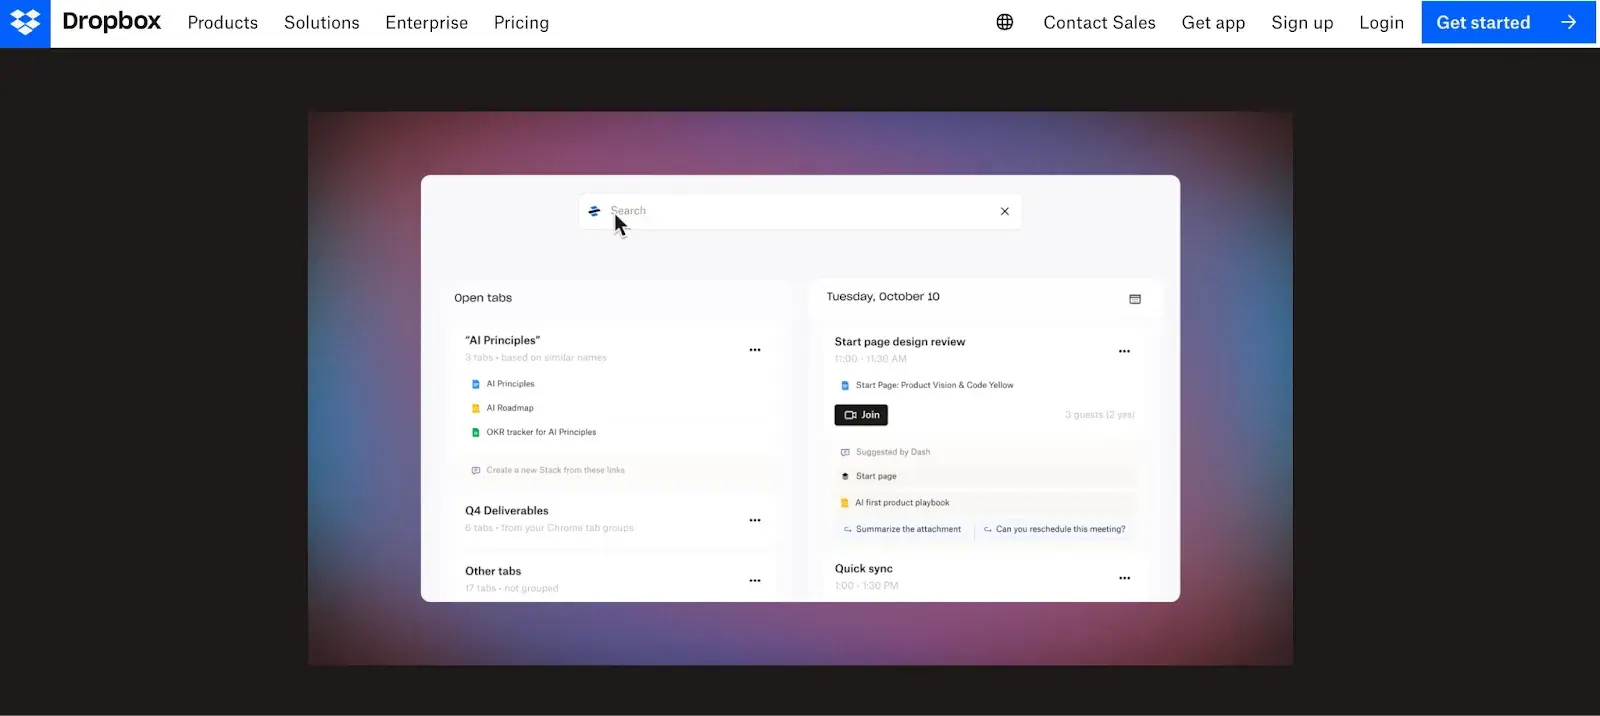Open the three-dot menu for Other tabs
Viewport: 1600px width, 716px height.
pyautogui.click(x=755, y=581)
